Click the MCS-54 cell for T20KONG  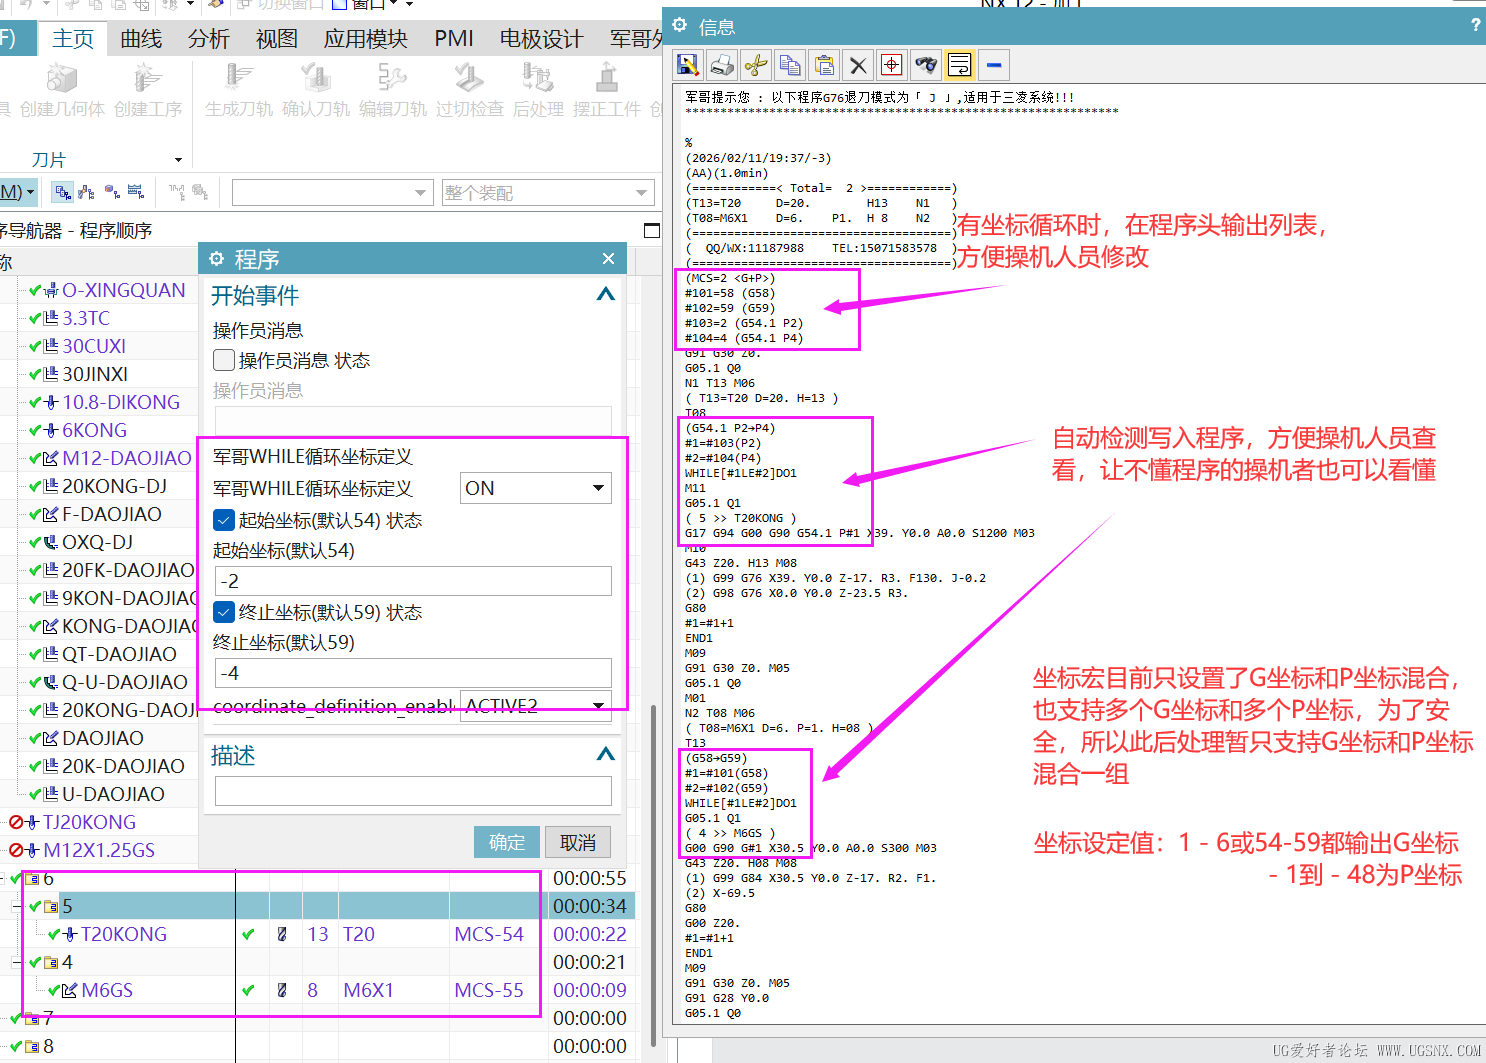pos(489,934)
